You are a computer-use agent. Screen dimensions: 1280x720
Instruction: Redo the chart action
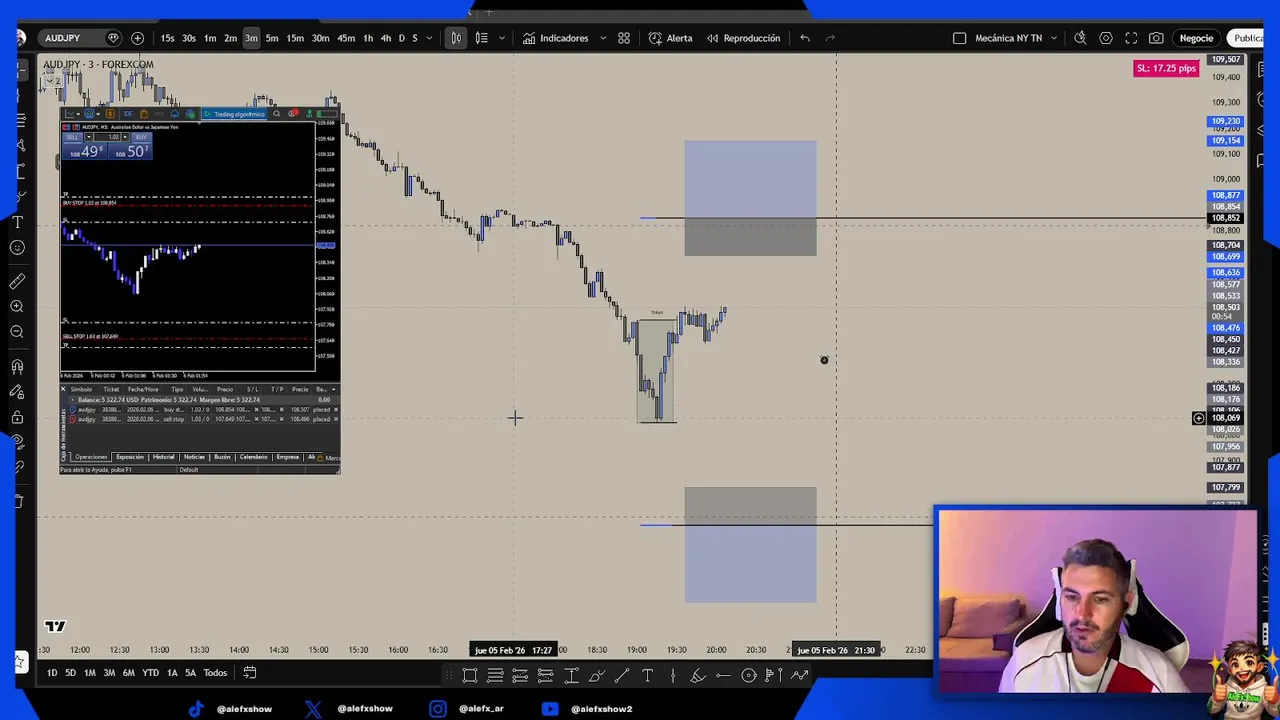(x=830, y=38)
